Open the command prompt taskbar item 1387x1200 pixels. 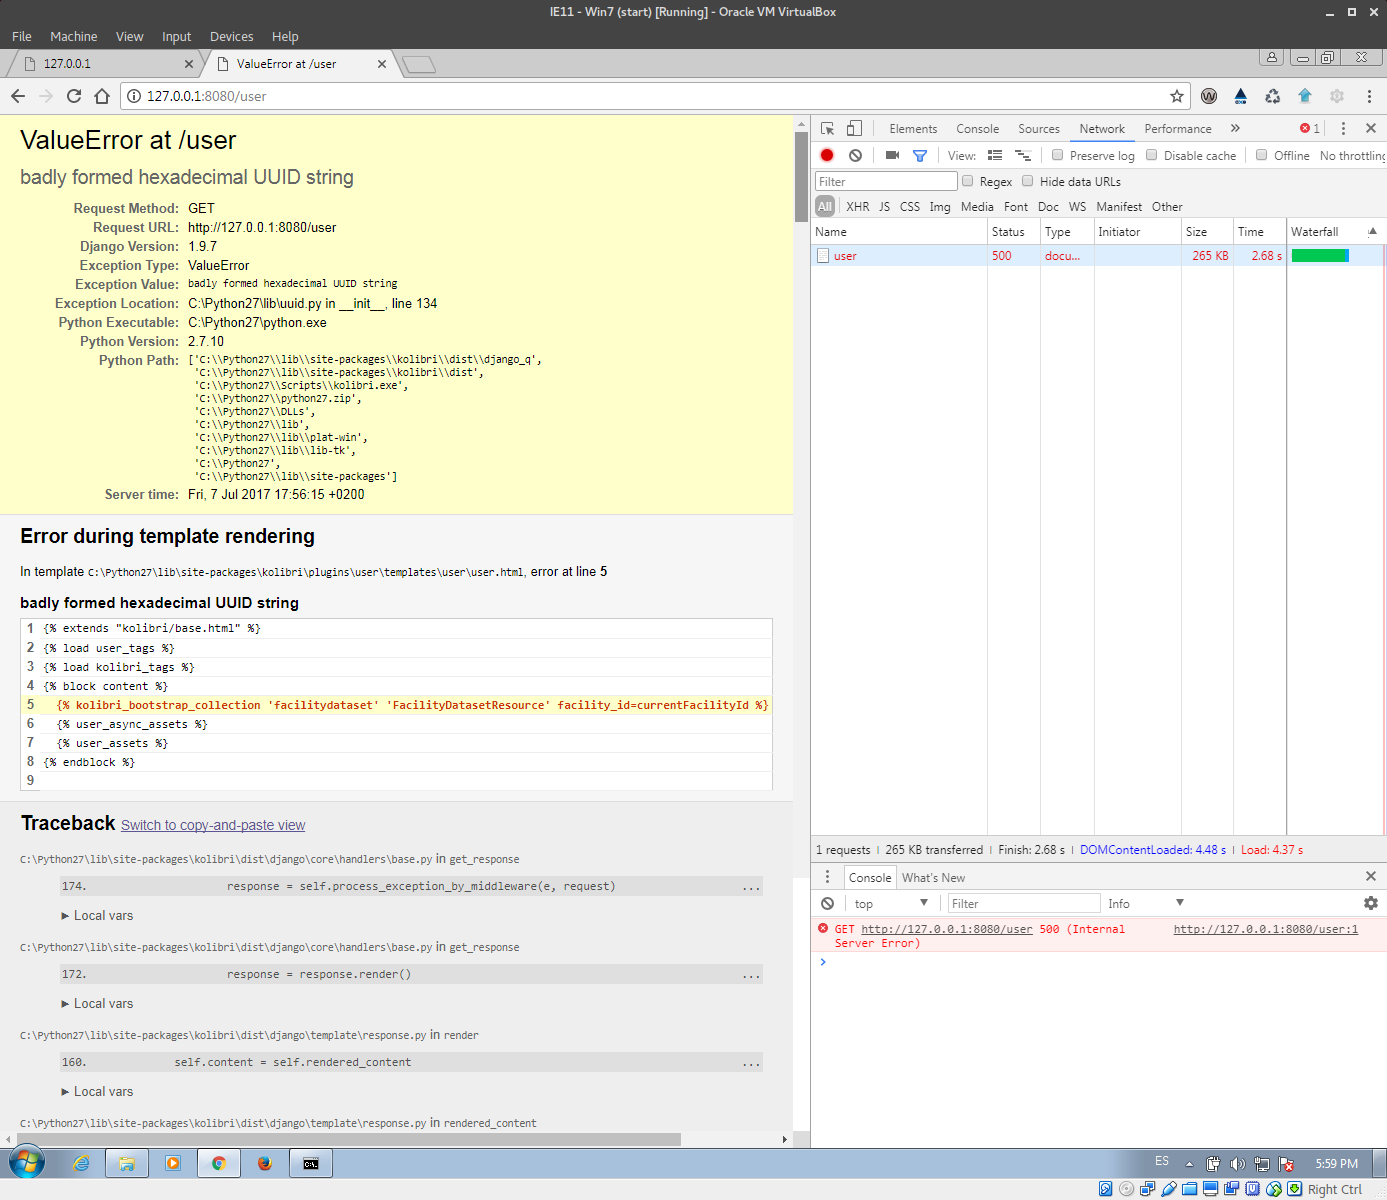(x=311, y=1163)
